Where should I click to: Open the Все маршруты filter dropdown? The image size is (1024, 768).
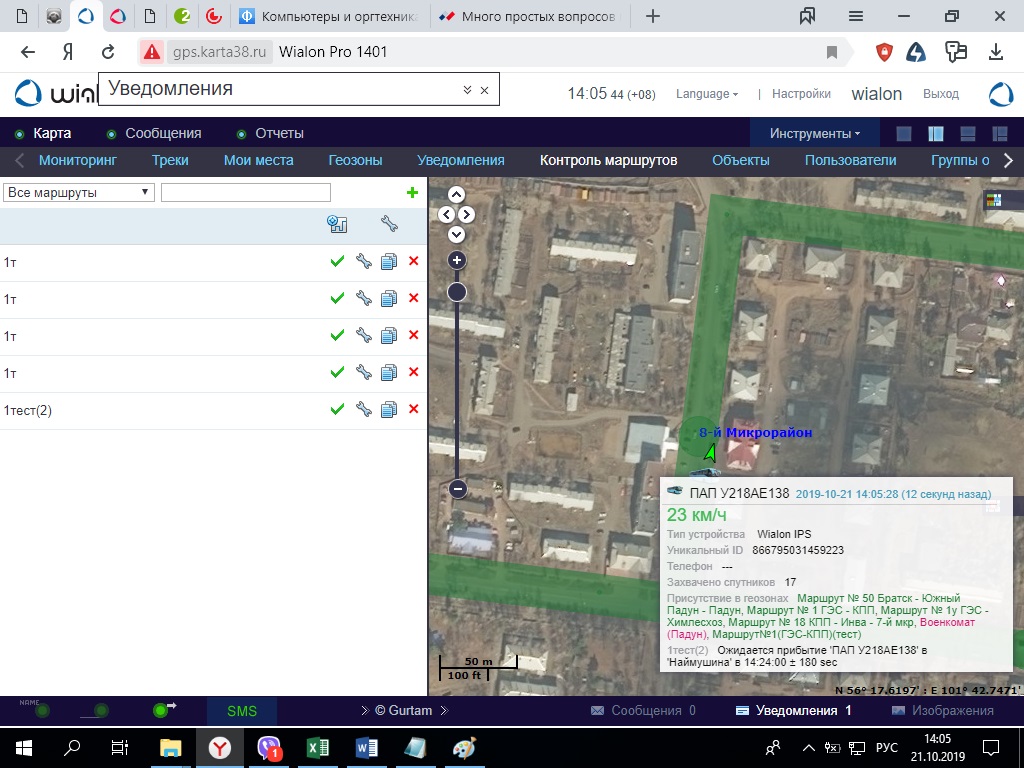[79, 192]
